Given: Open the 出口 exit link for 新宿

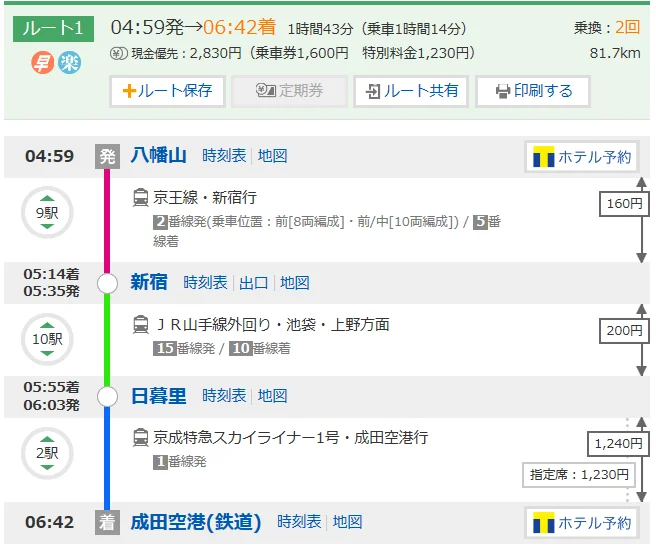Looking at the screenshot, I should pos(254,283).
